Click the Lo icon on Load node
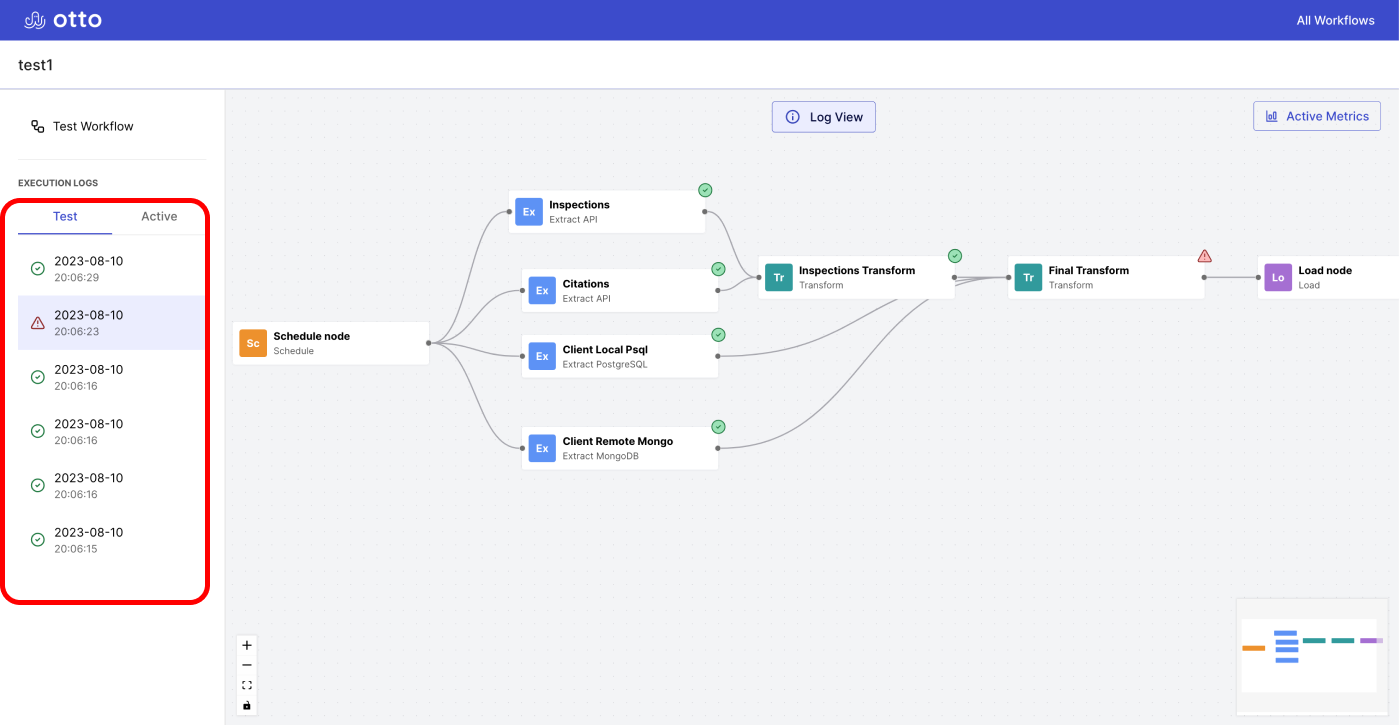The width and height of the screenshot is (1399, 725). (x=1278, y=277)
